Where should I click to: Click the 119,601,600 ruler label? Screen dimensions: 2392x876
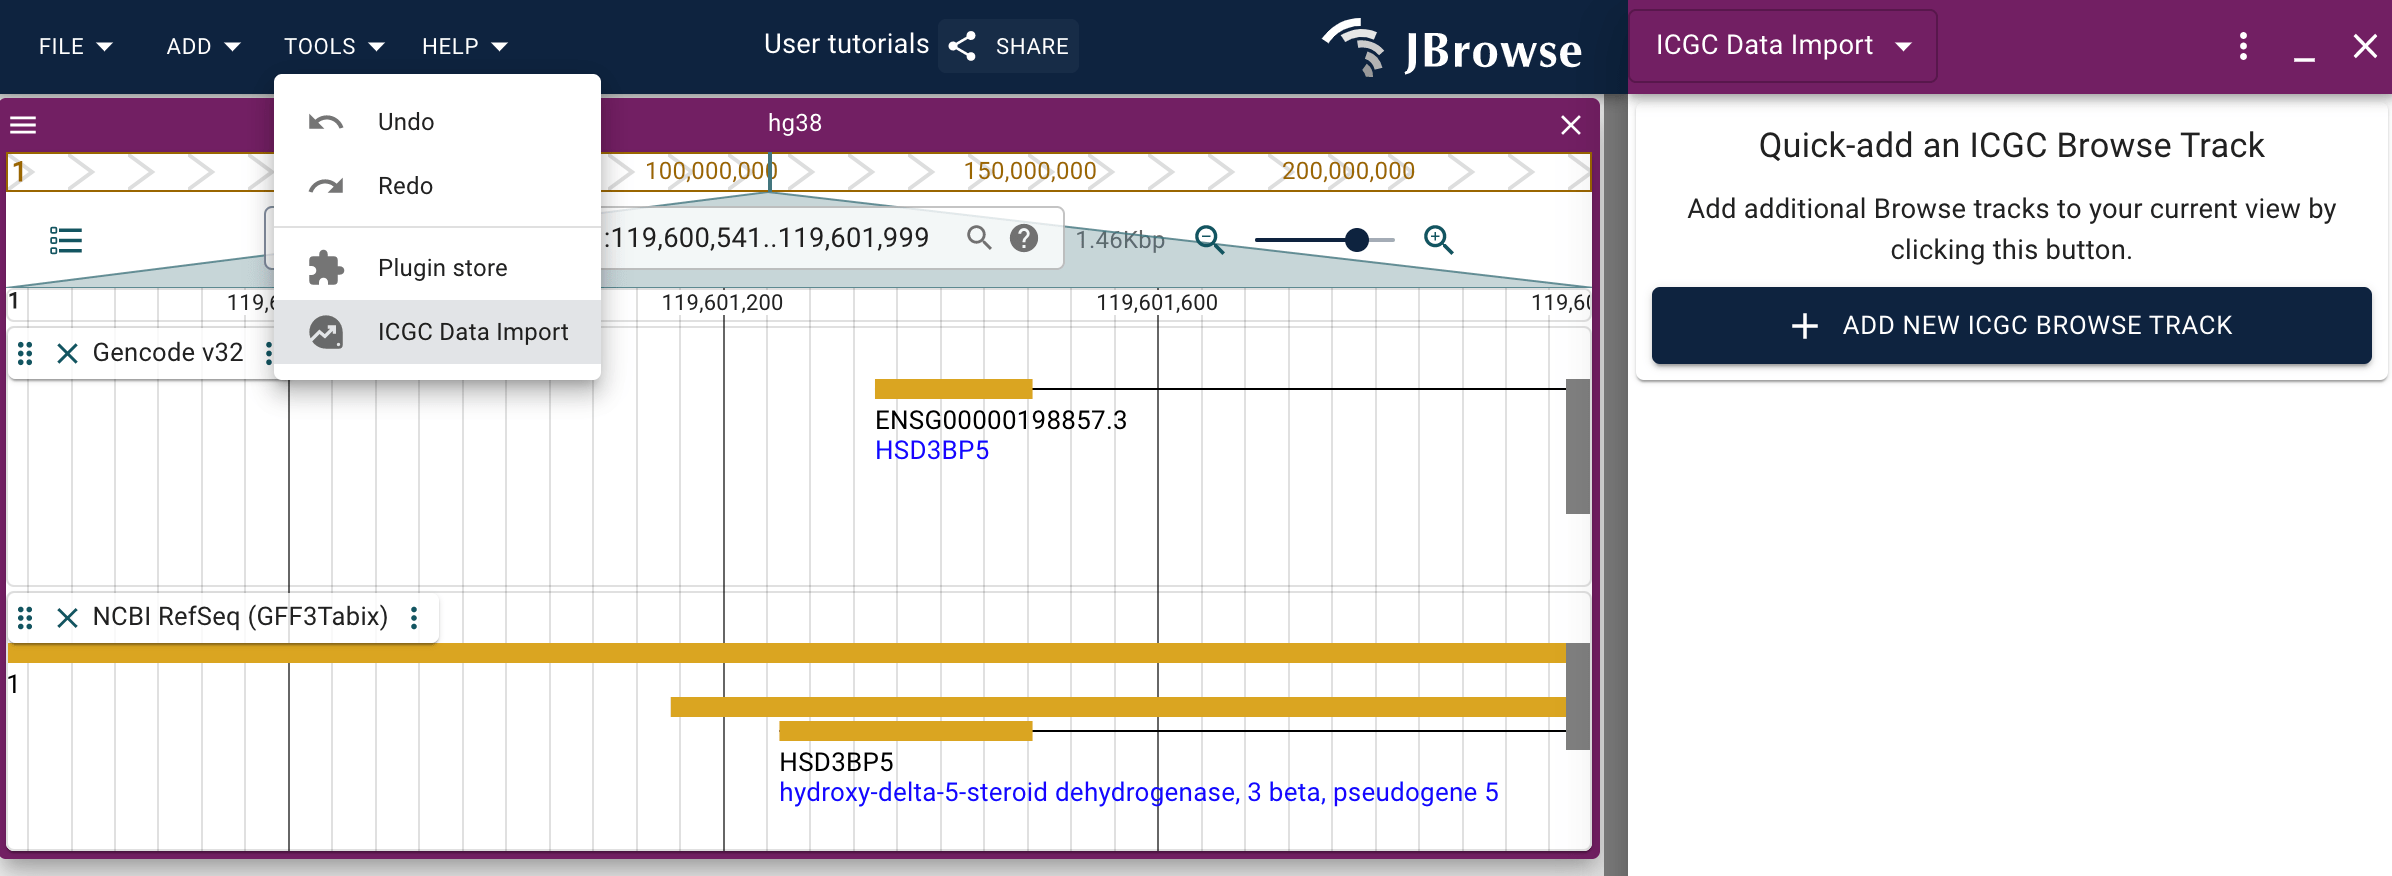pos(1157,302)
